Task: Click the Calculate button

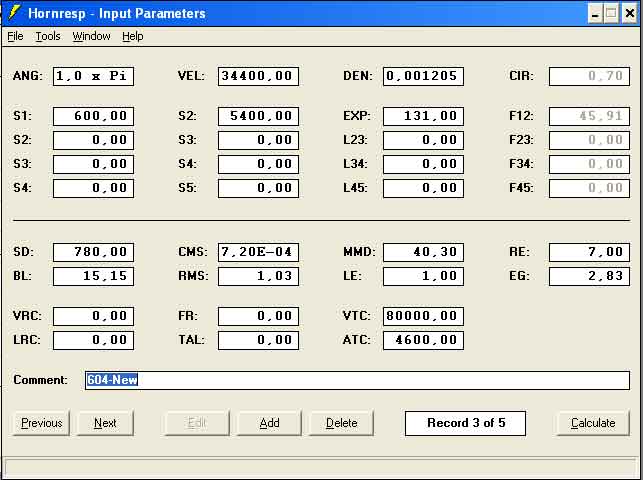Action: point(593,423)
